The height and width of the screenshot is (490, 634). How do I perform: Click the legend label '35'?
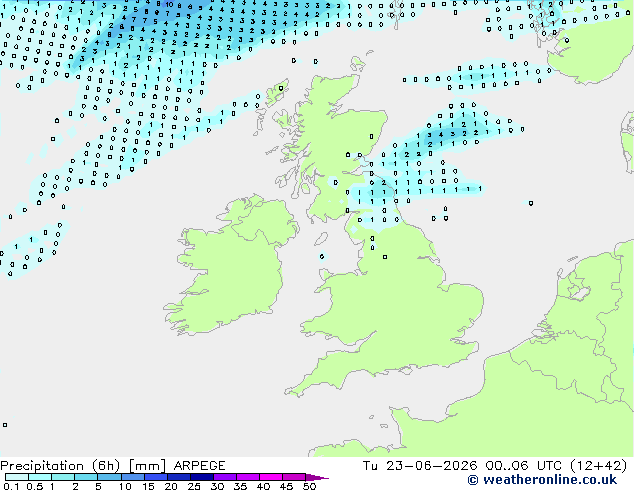pos(240,486)
